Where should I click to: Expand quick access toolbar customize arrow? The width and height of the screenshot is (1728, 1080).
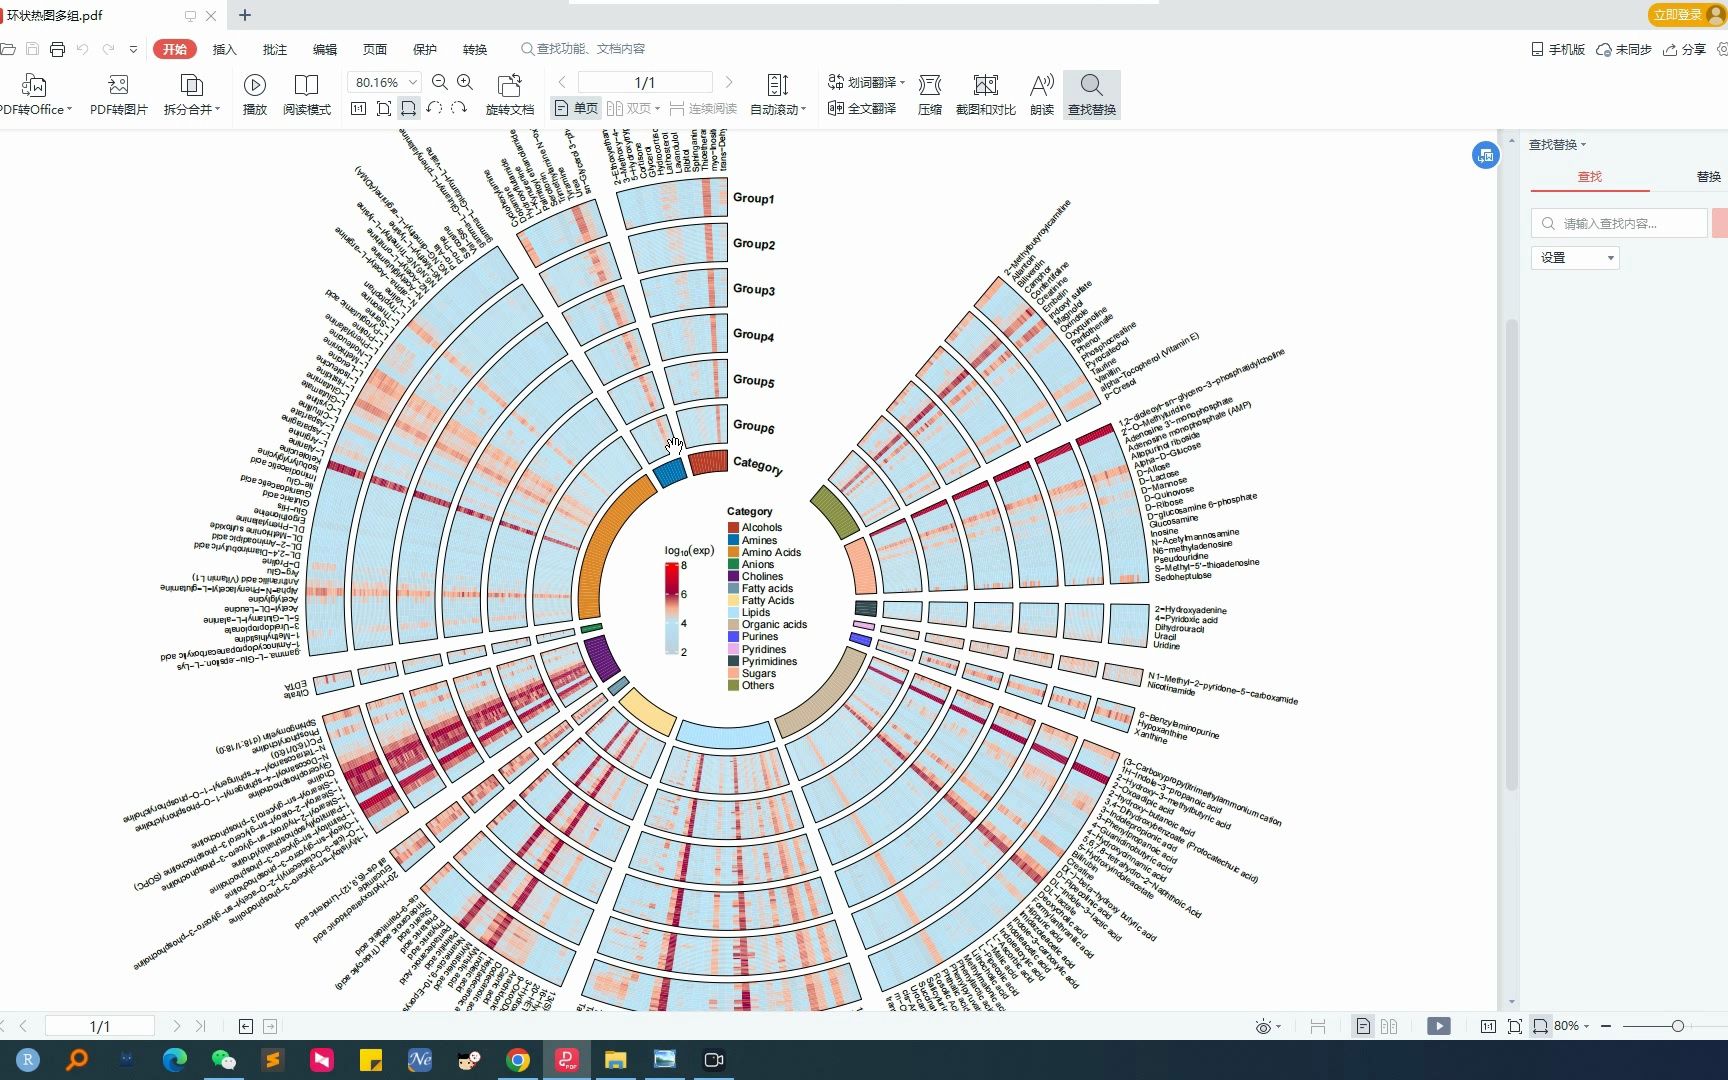tap(133, 49)
